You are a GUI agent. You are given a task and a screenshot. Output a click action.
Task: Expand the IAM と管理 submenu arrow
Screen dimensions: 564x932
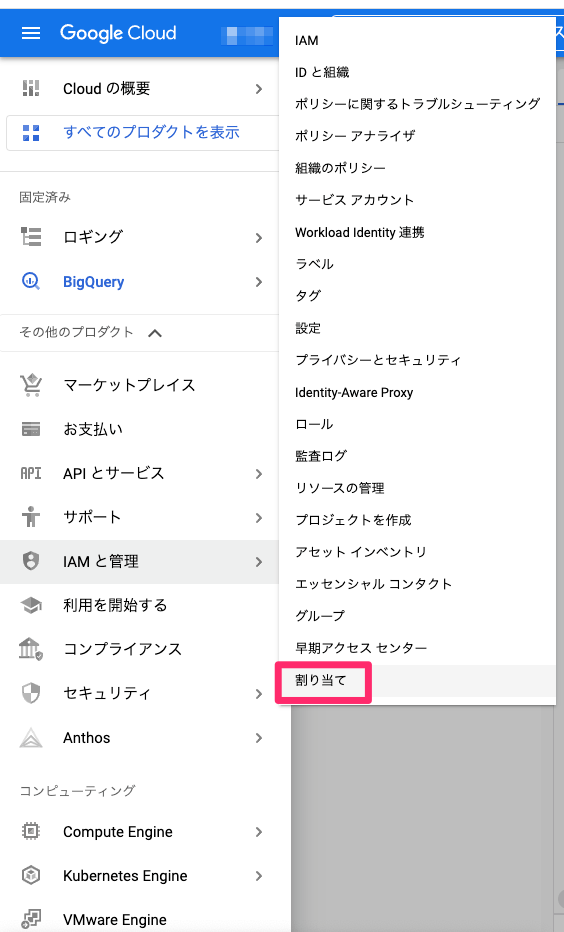pos(259,562)
